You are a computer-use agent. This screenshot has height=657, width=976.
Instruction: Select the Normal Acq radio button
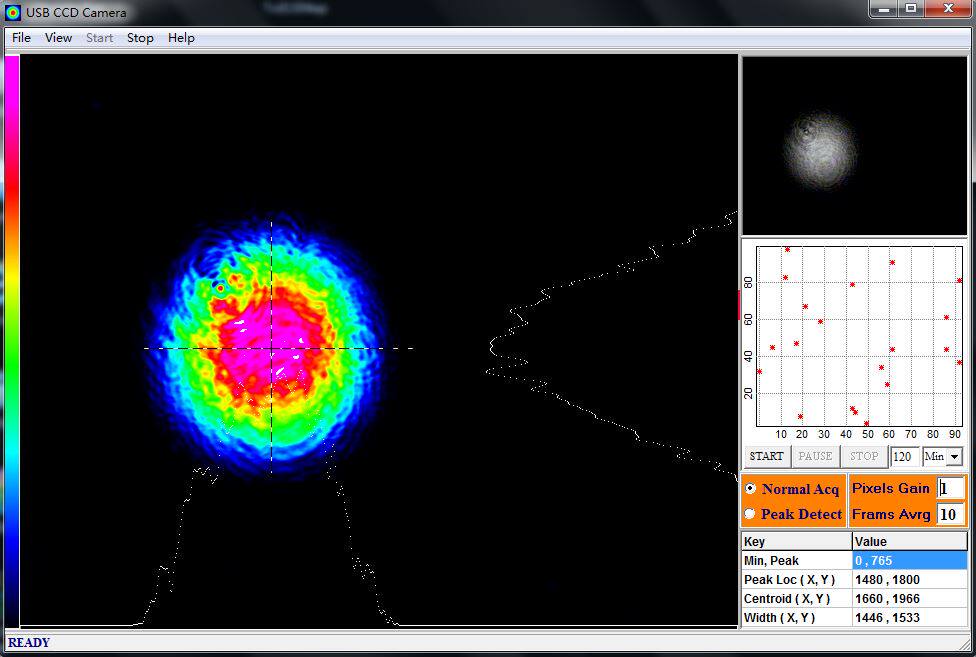point(751,488)
